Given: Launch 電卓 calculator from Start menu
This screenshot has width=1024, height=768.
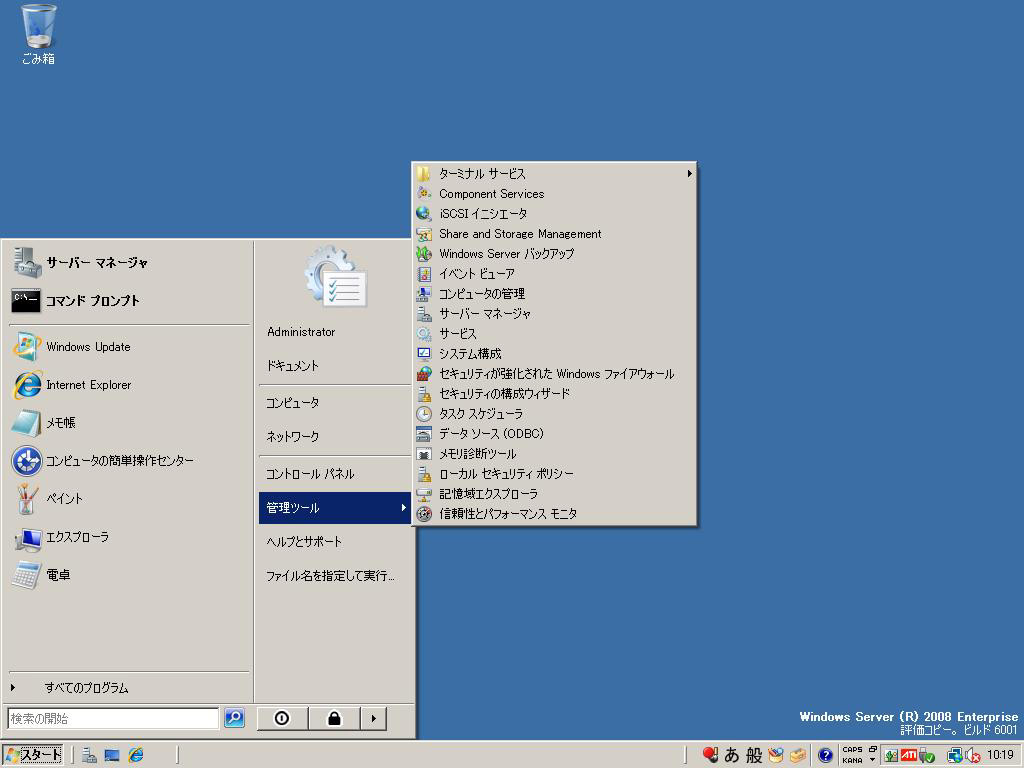Looking at the screenshot, I should tap(58, 575).
